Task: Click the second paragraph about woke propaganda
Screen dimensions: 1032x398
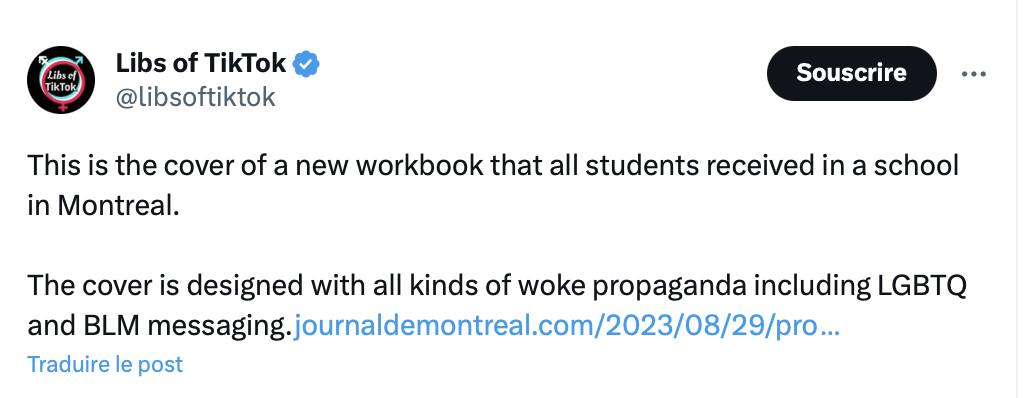Action: (x=497, y=305)
